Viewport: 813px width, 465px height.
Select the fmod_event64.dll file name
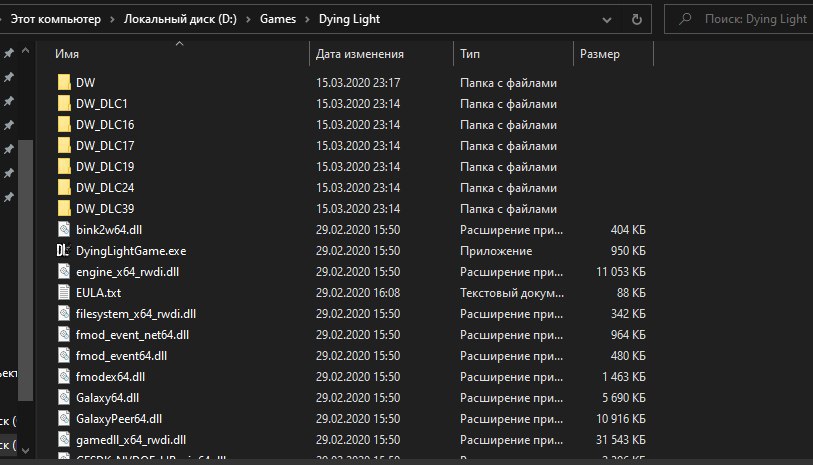click(x=121, y=356)
